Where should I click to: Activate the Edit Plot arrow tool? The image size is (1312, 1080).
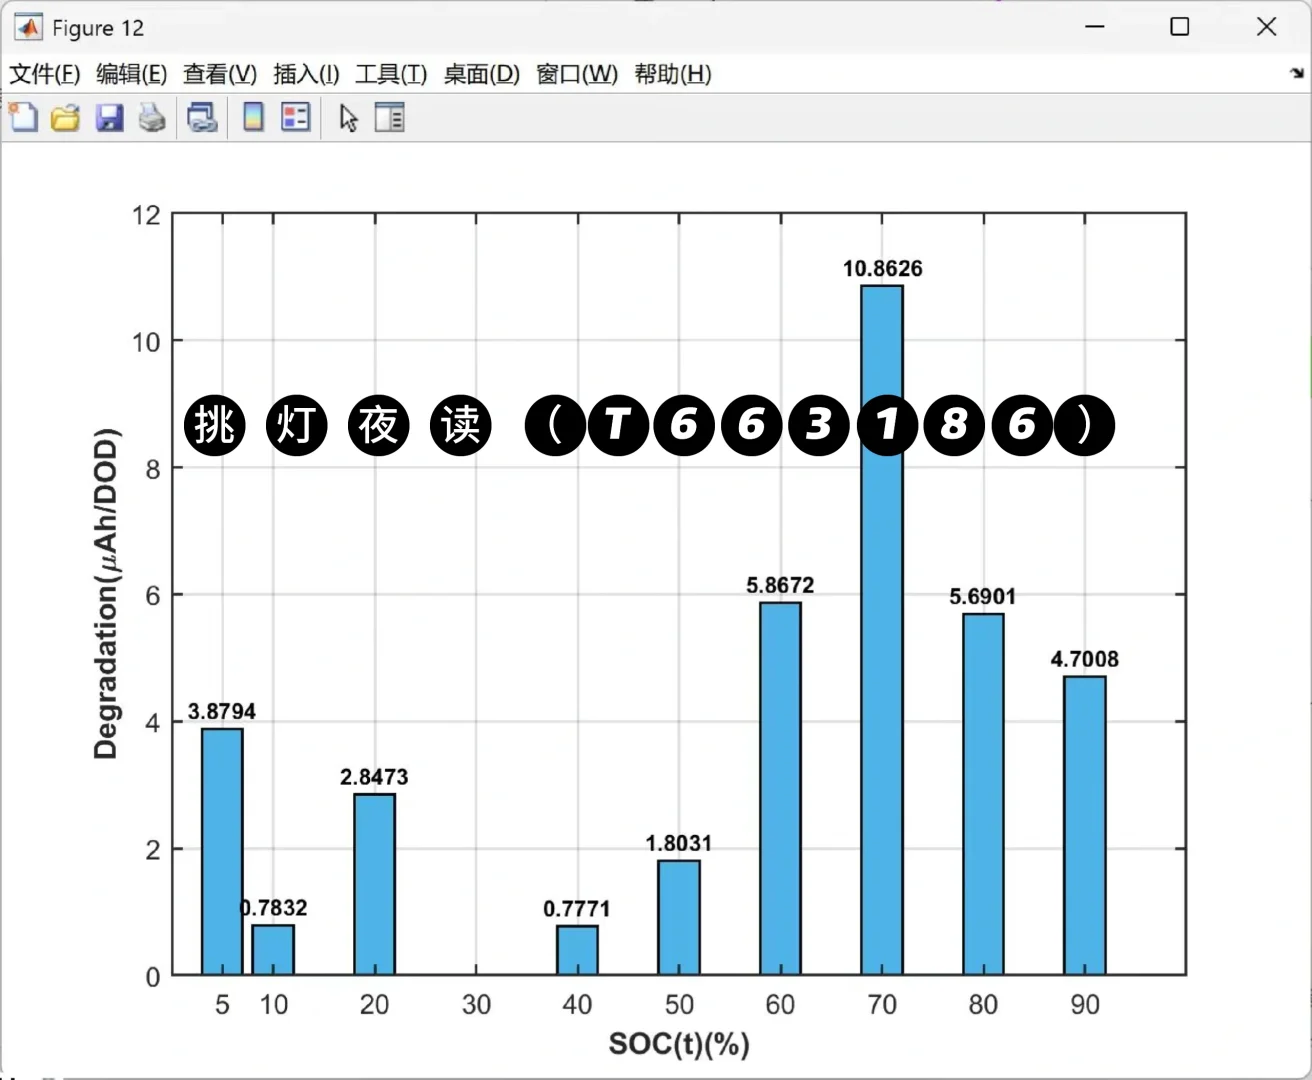pos(348,118)
